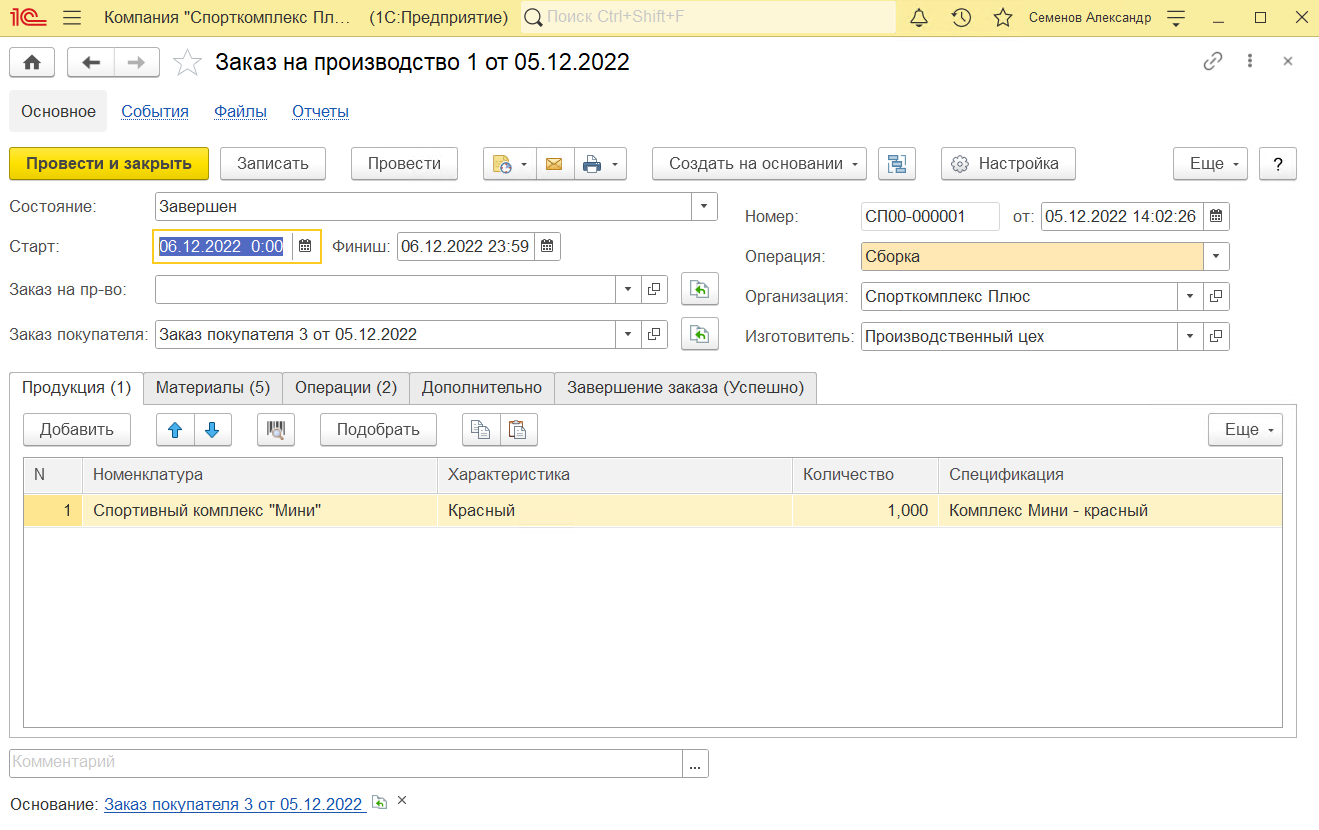Focus the global search field
The image size is (1319, 830).
click(x=709, y=18)
